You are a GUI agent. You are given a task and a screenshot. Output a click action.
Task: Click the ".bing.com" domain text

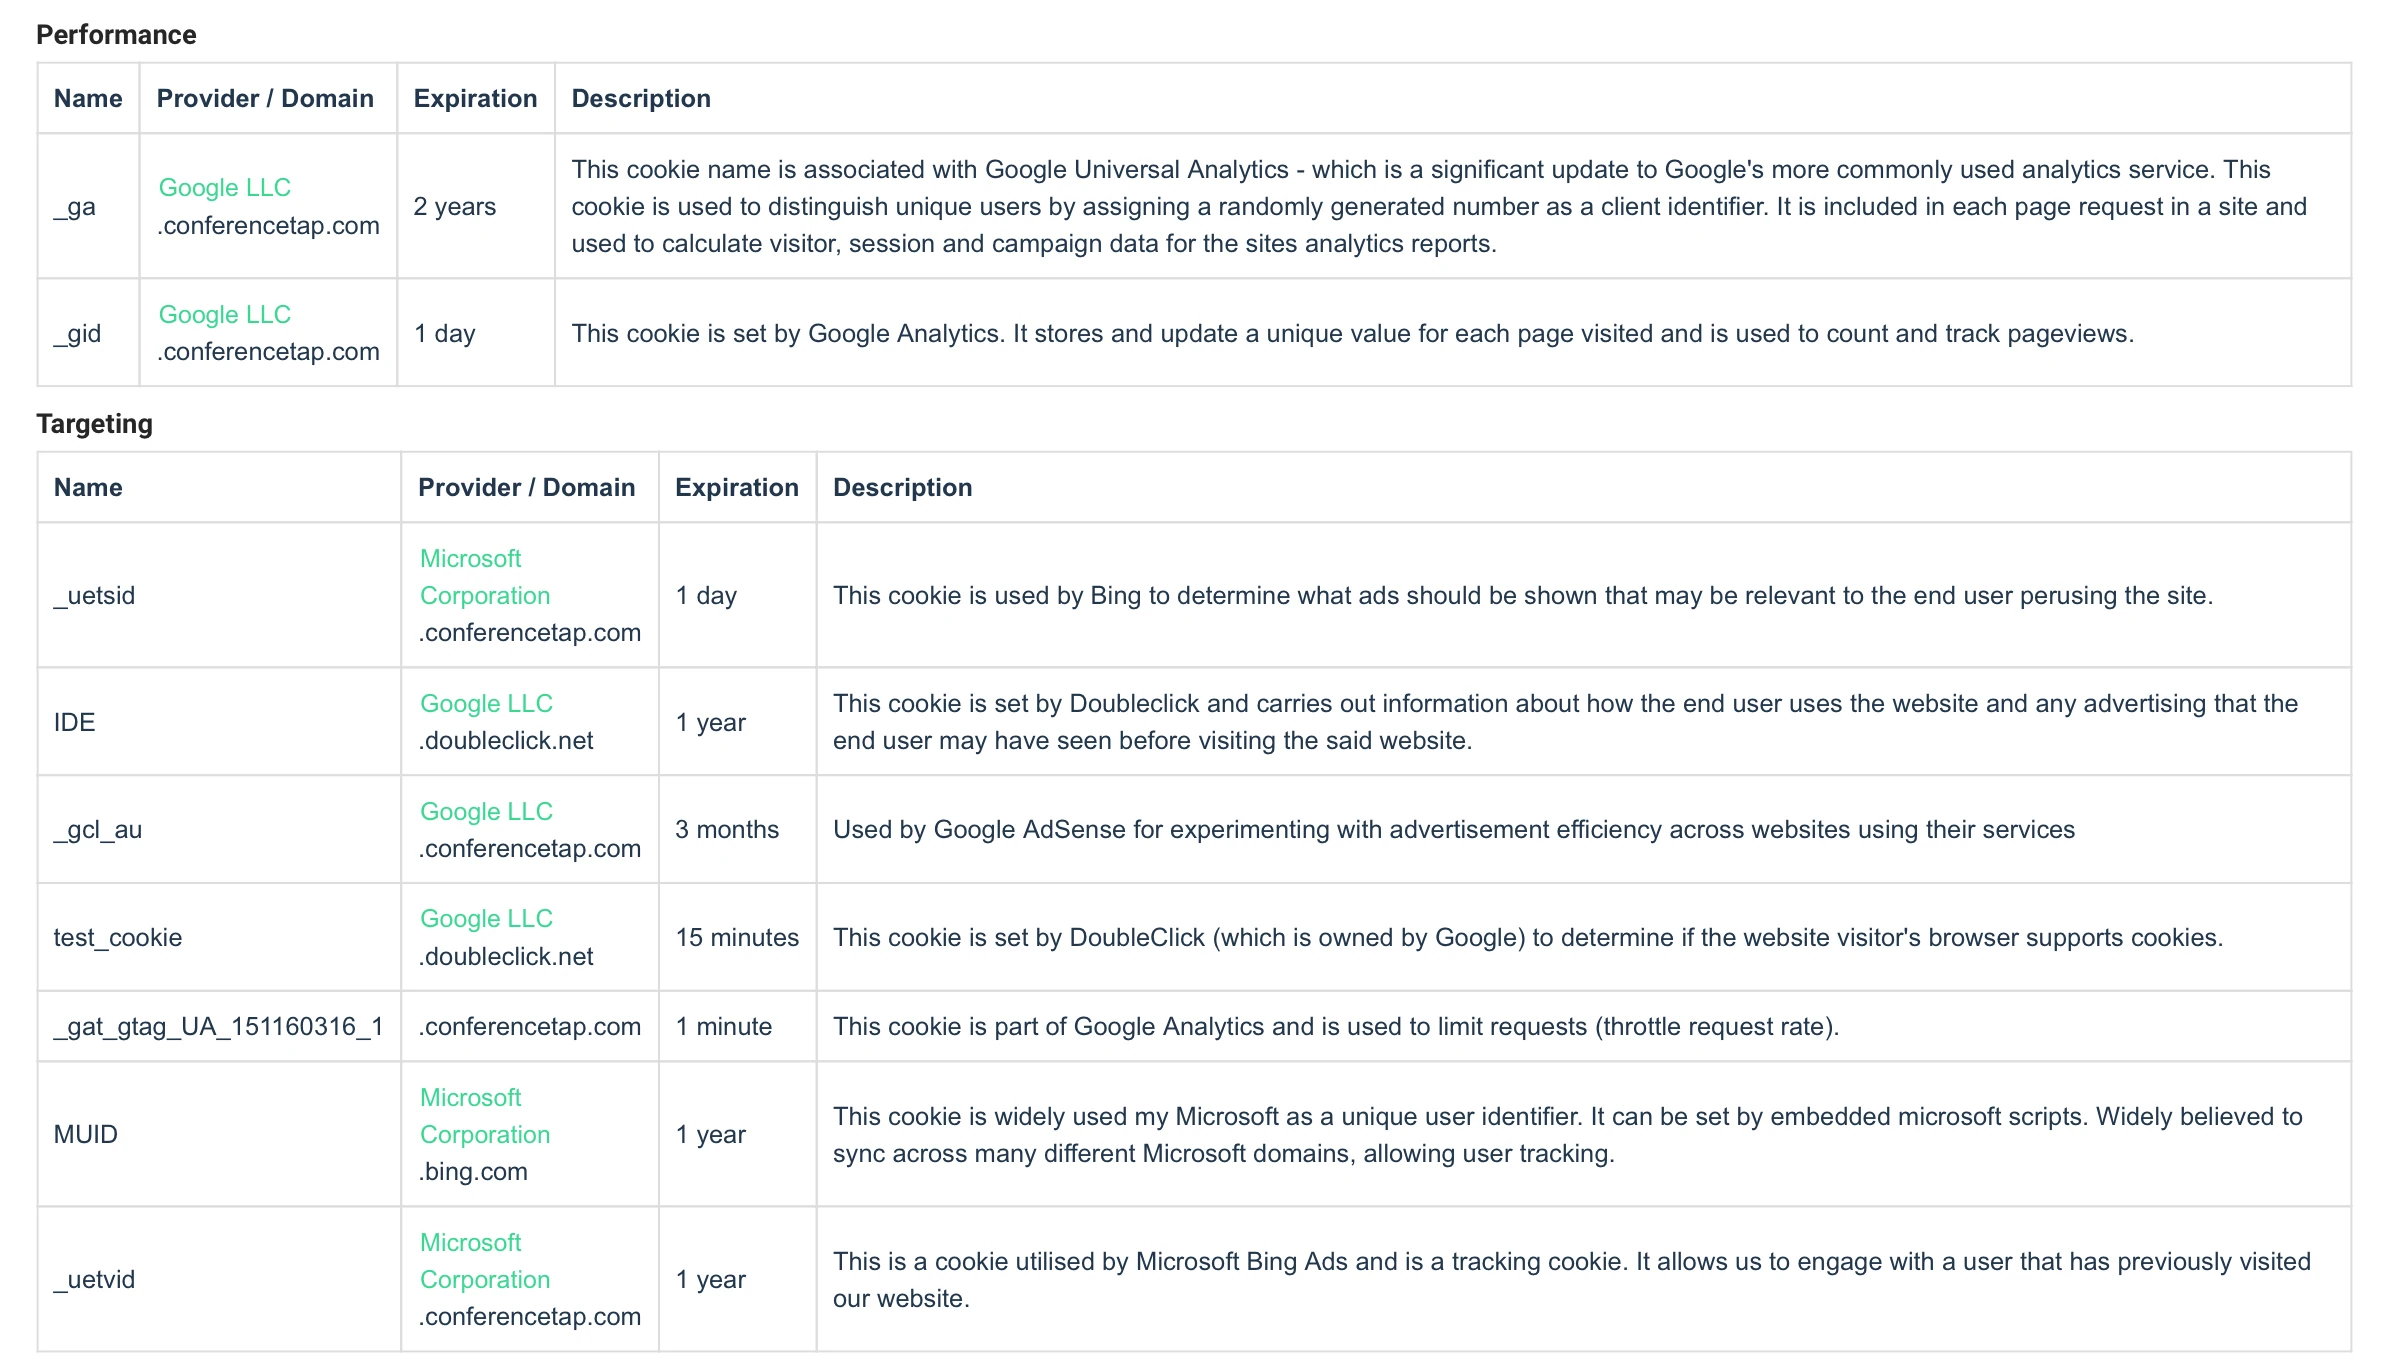[x=473, y=1172]
